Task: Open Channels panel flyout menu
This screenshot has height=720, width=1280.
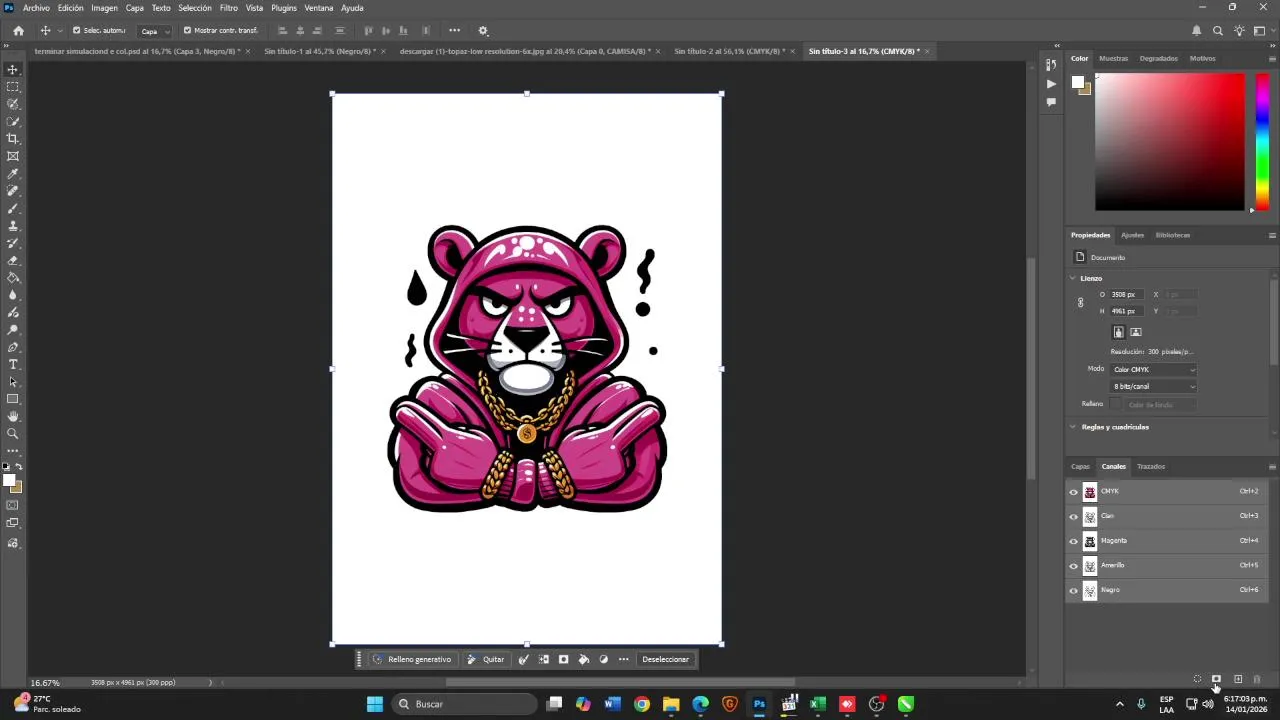Action: (1272, 466)
